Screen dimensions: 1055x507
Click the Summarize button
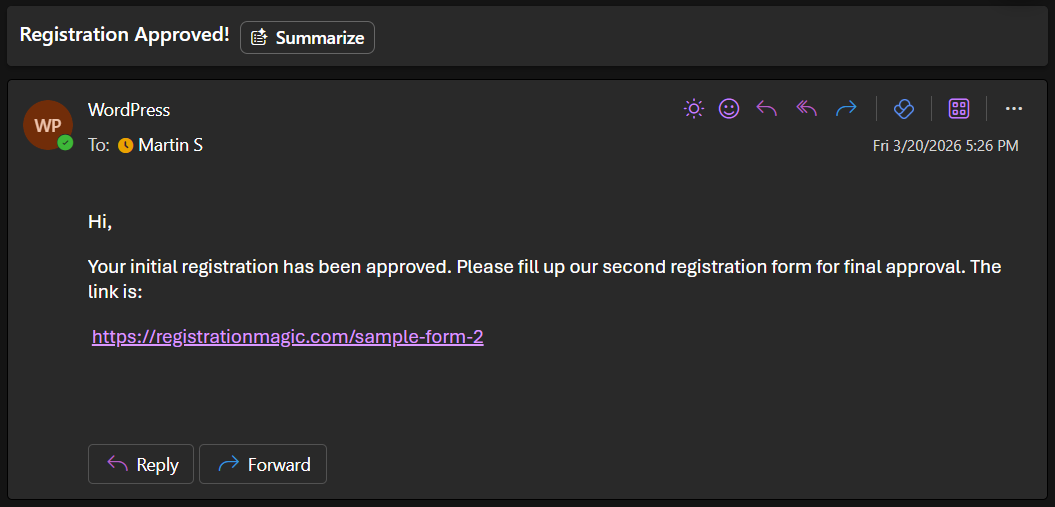[307, 37]
